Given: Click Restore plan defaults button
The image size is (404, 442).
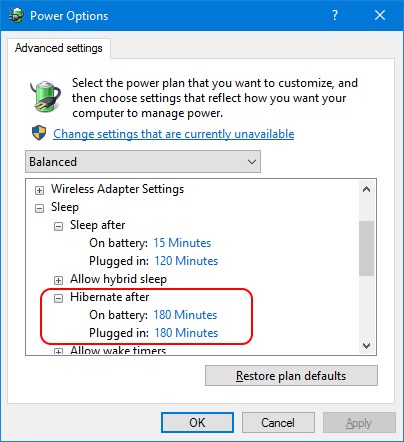Looking at the screenshot, I should (x=291, y=376).
